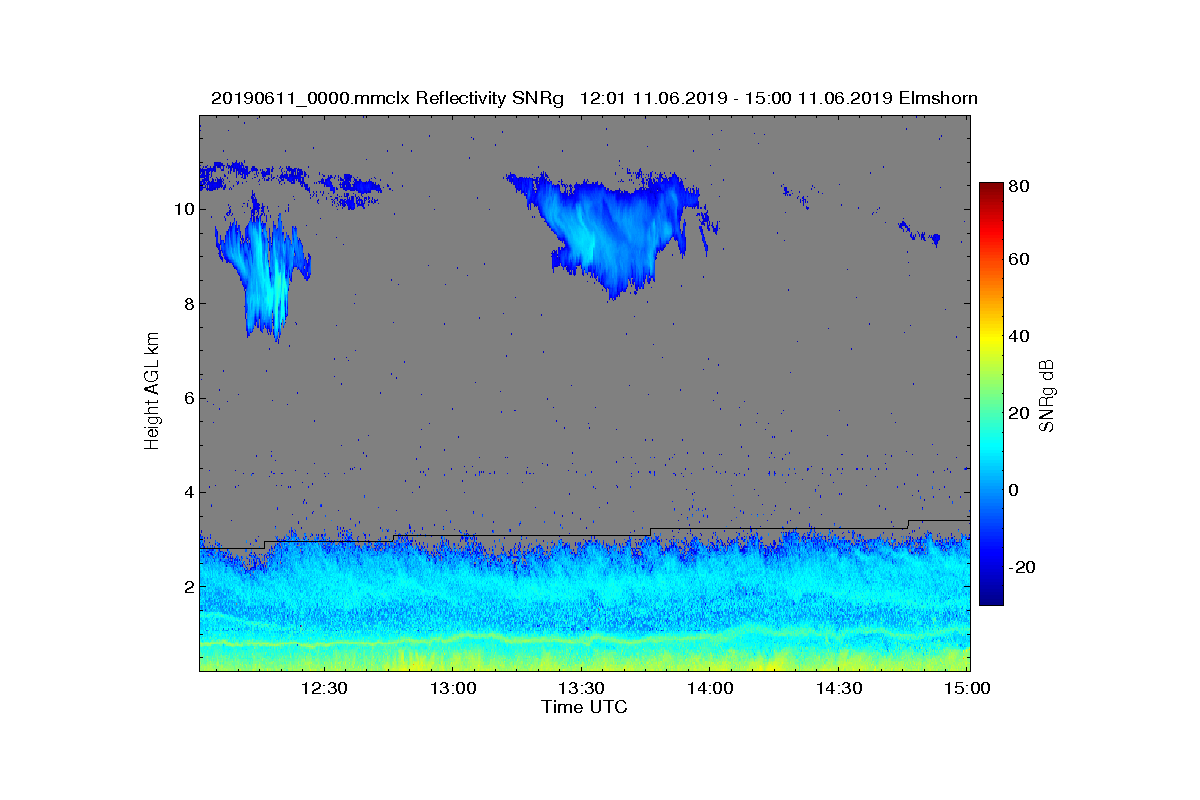1200x800 pixels.
Task: Click the dark blue bottom of the colorbar
Action: point(991,595)
